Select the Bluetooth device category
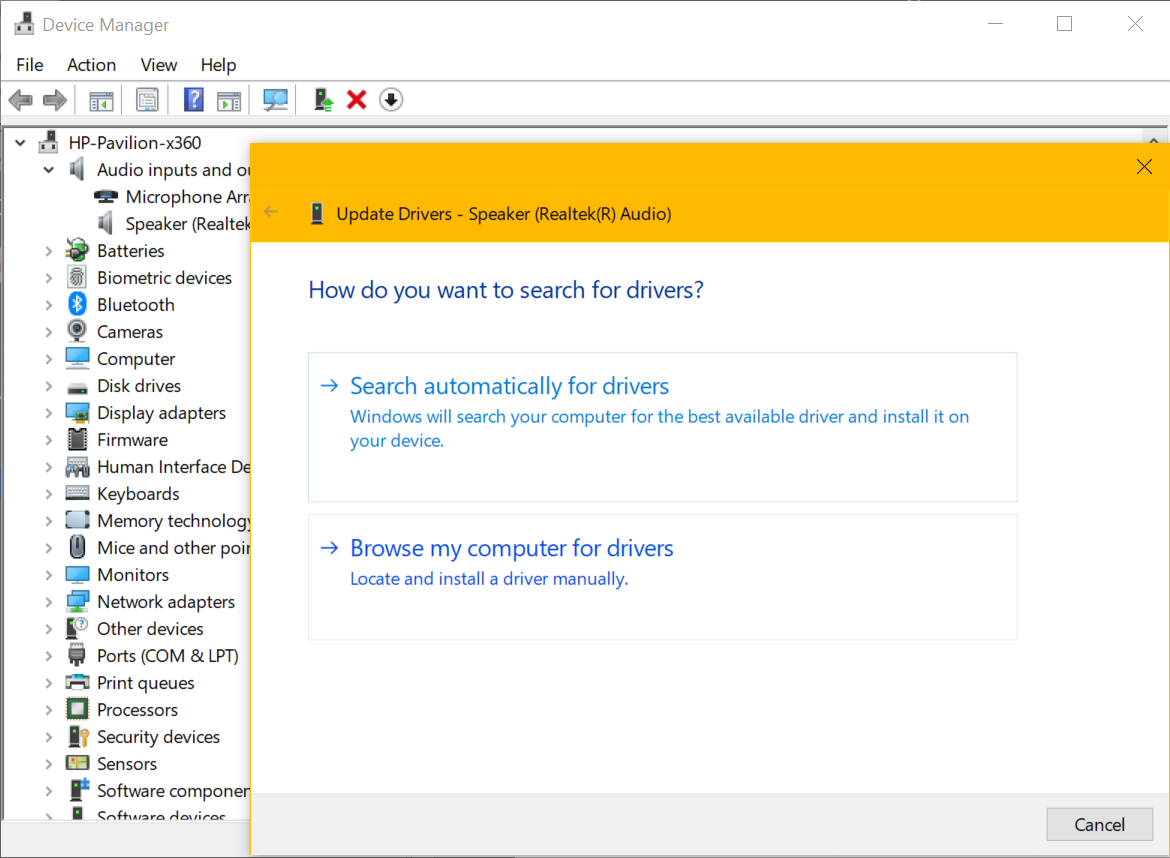Screen dimensions: 1170x858 (137, 304)
